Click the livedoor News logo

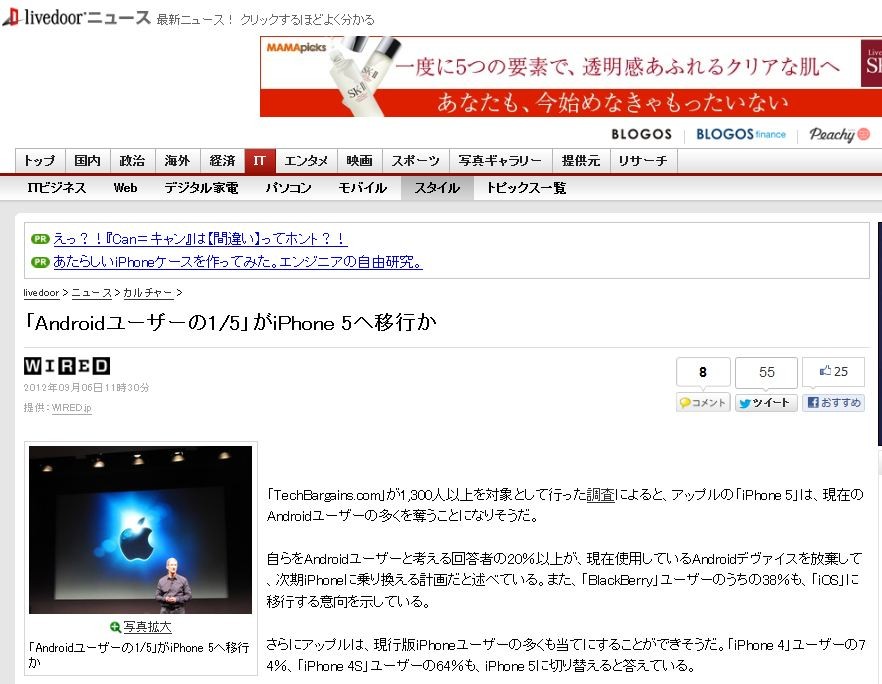[x=76, y=17]
